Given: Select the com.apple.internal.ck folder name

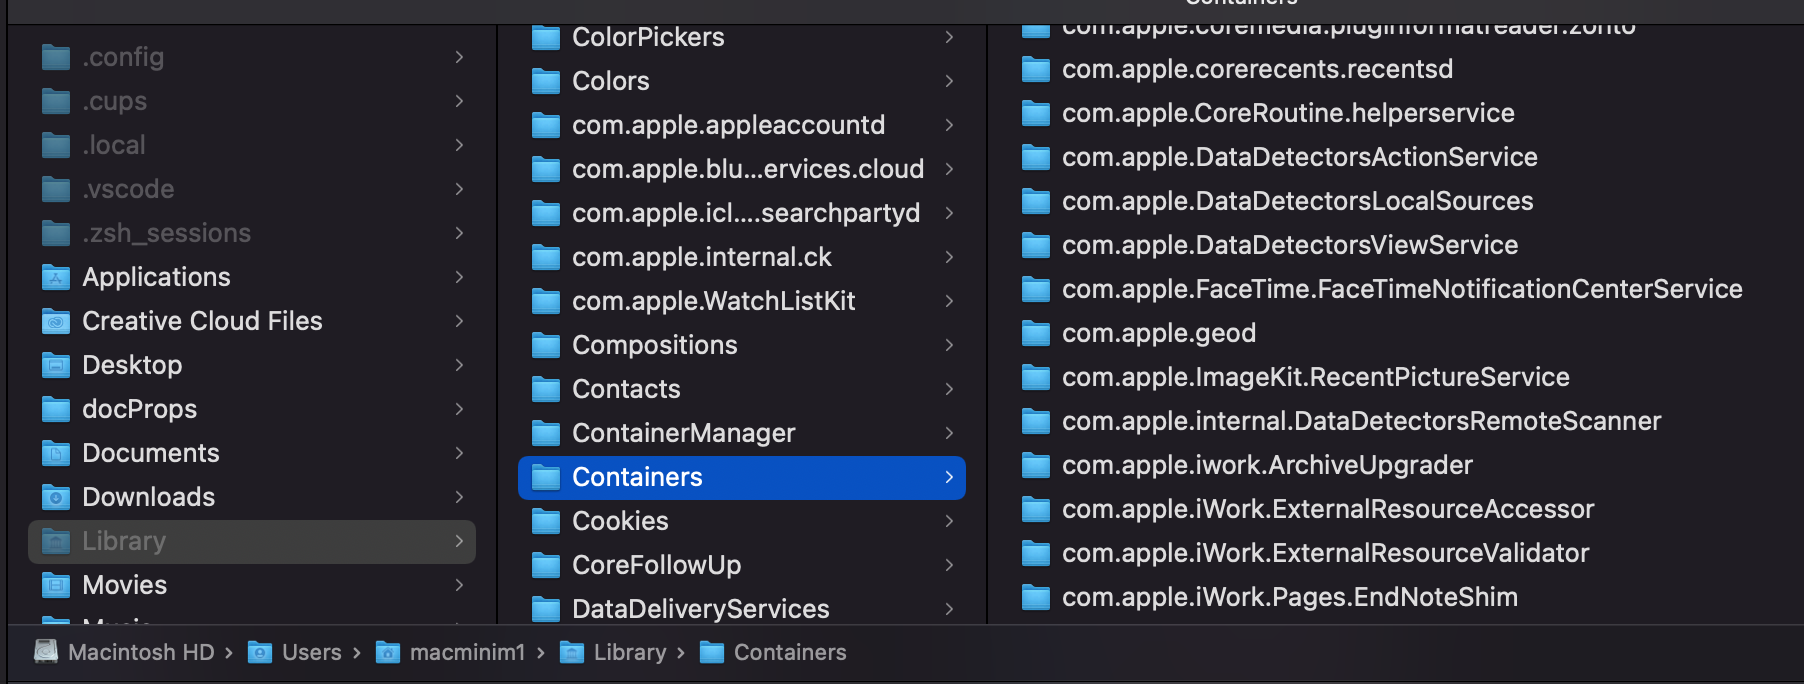Looking at the screenshot, I should (x=701, y=257).
